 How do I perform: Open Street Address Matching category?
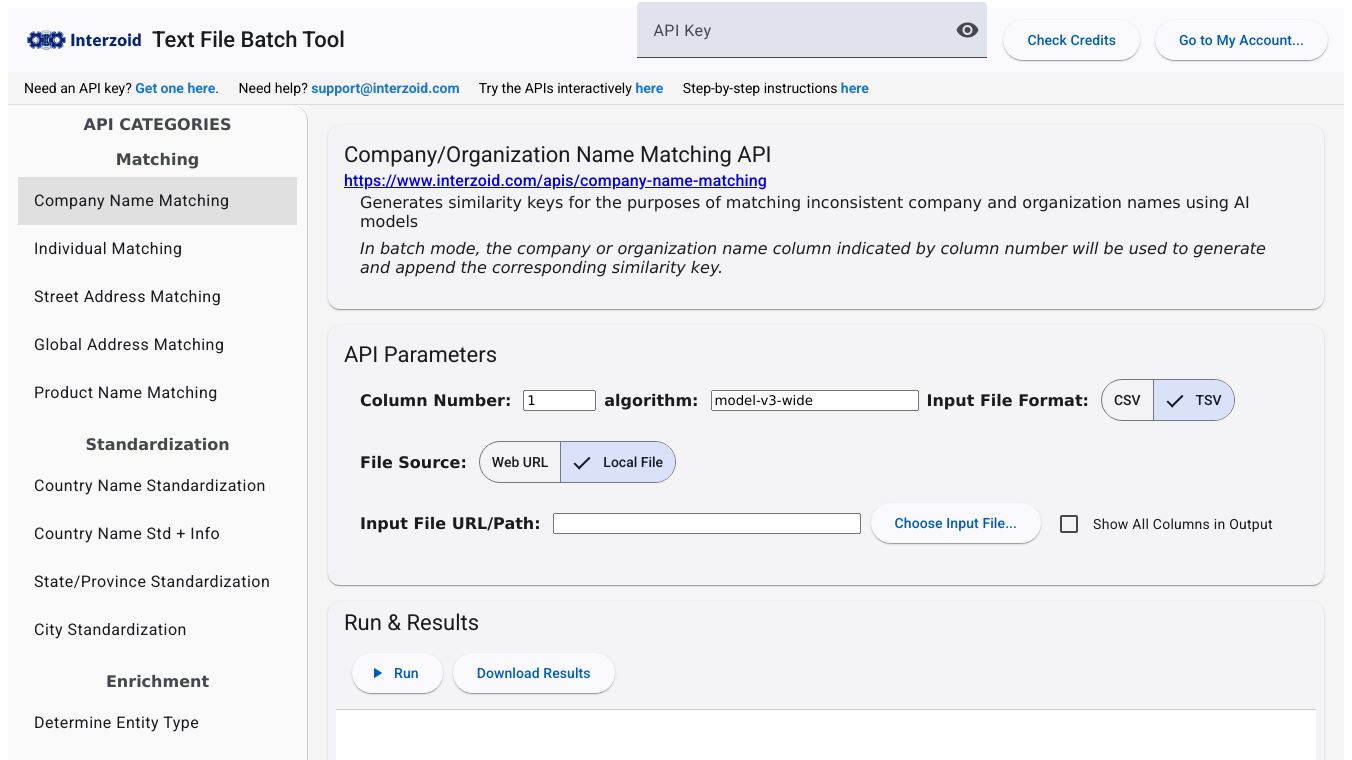127,297
